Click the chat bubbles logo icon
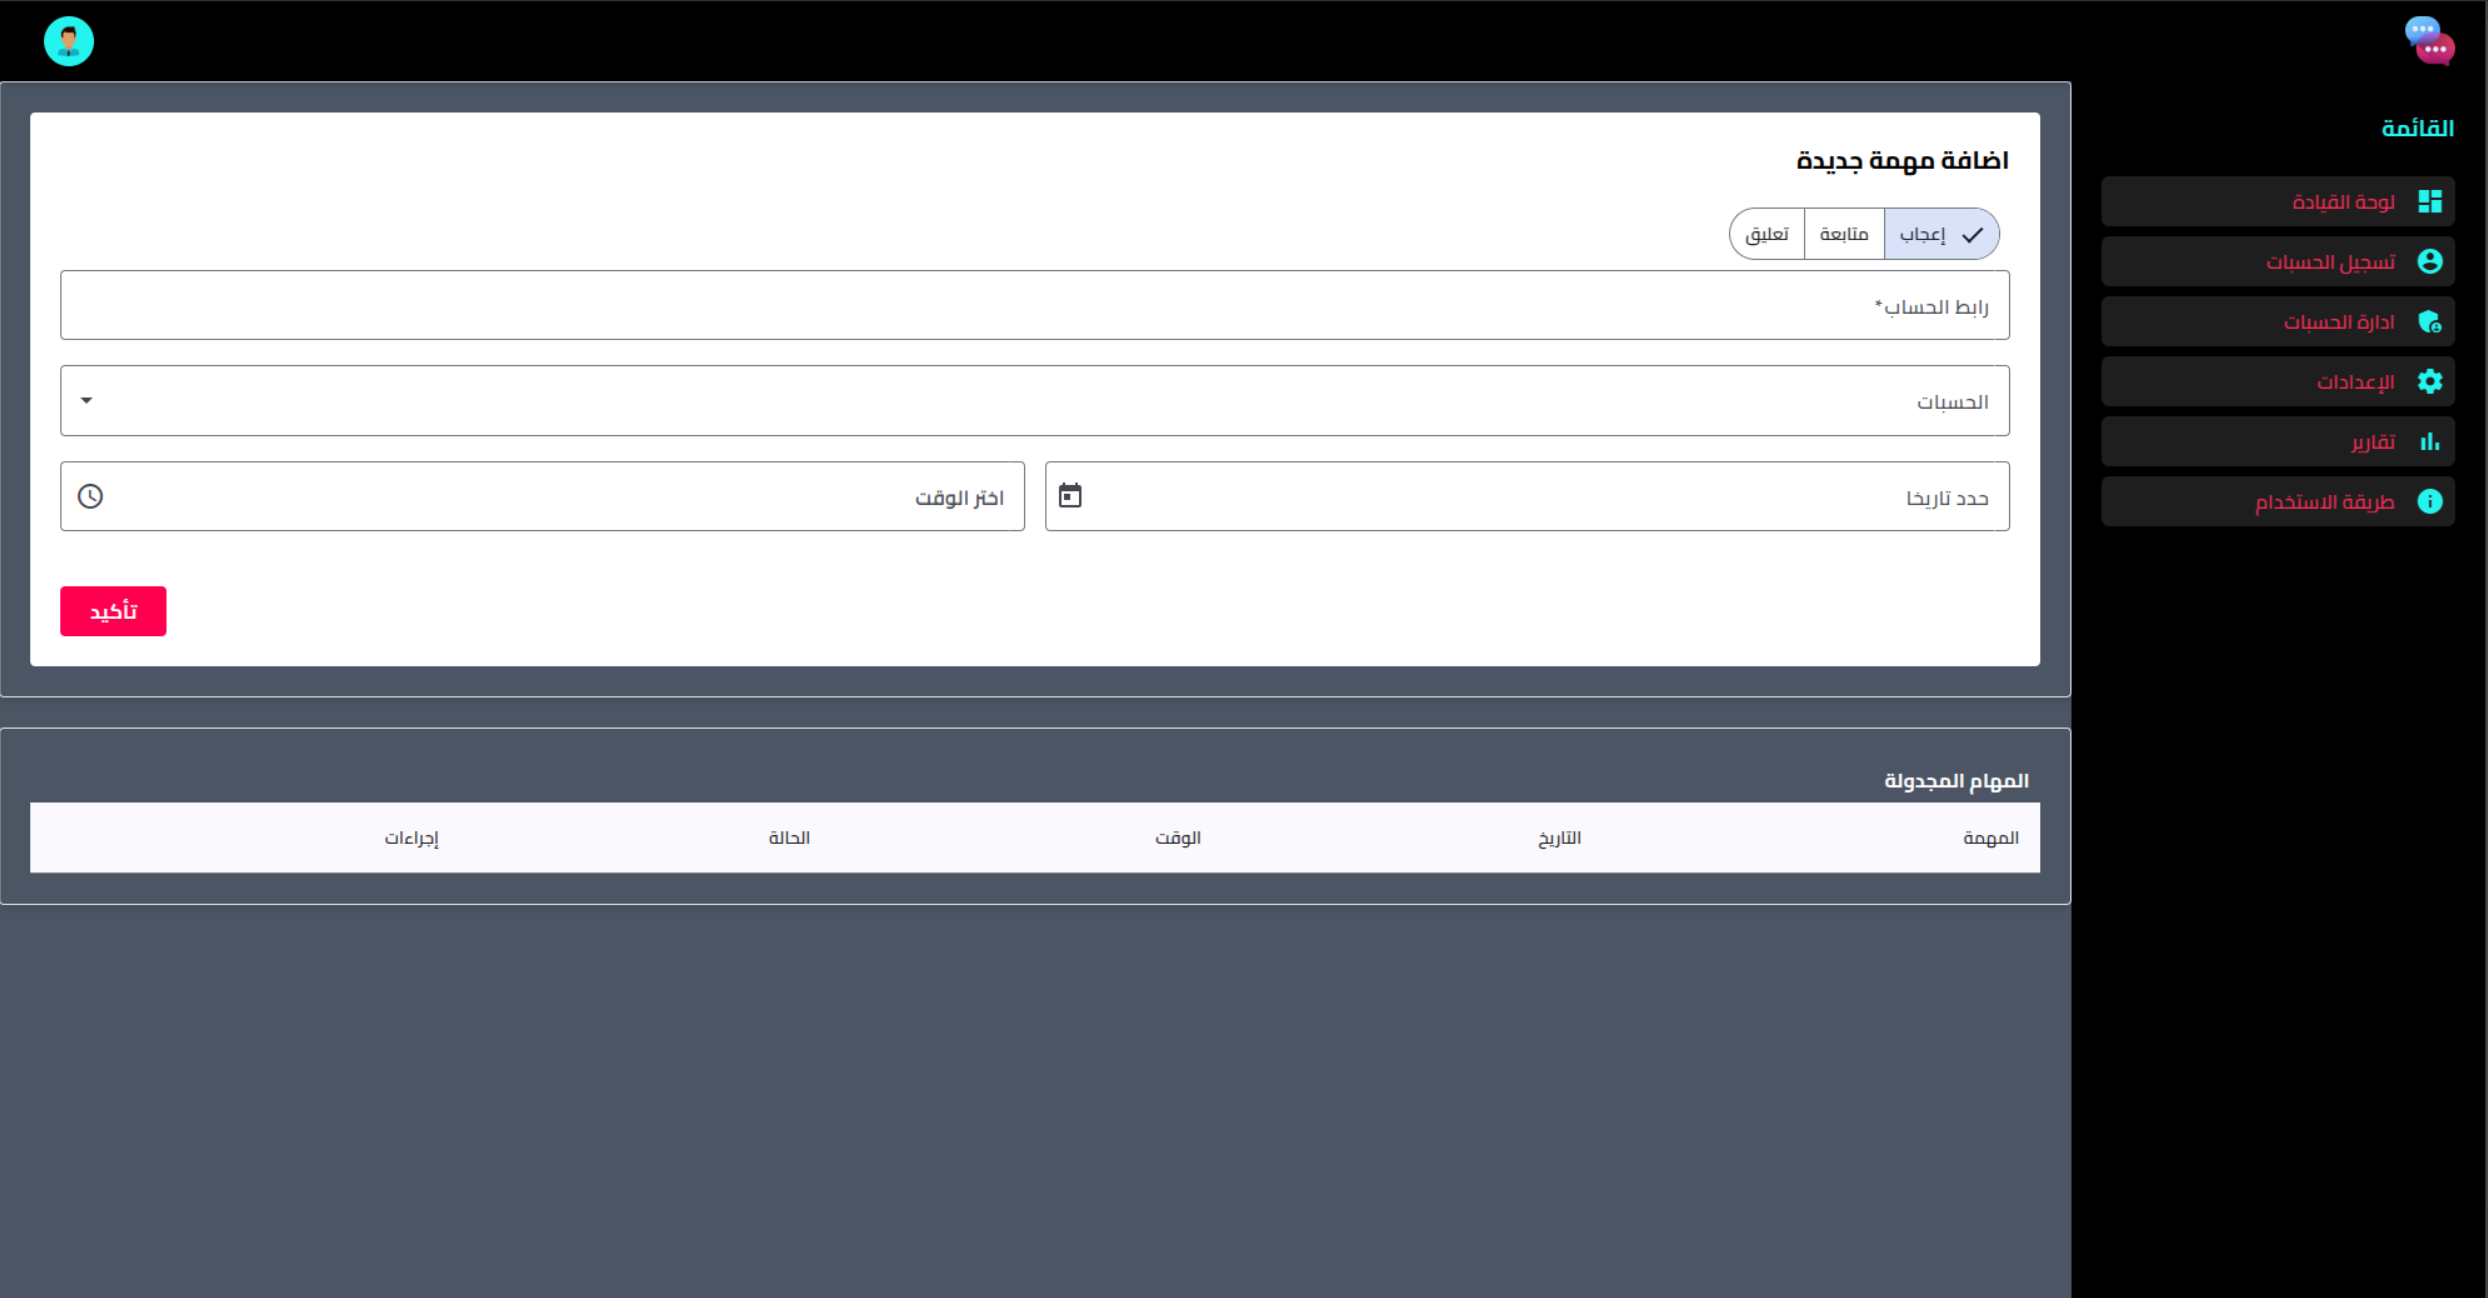This screenshot has height=1298, width=2488. pyautogui.click(x=2430, y=41)
